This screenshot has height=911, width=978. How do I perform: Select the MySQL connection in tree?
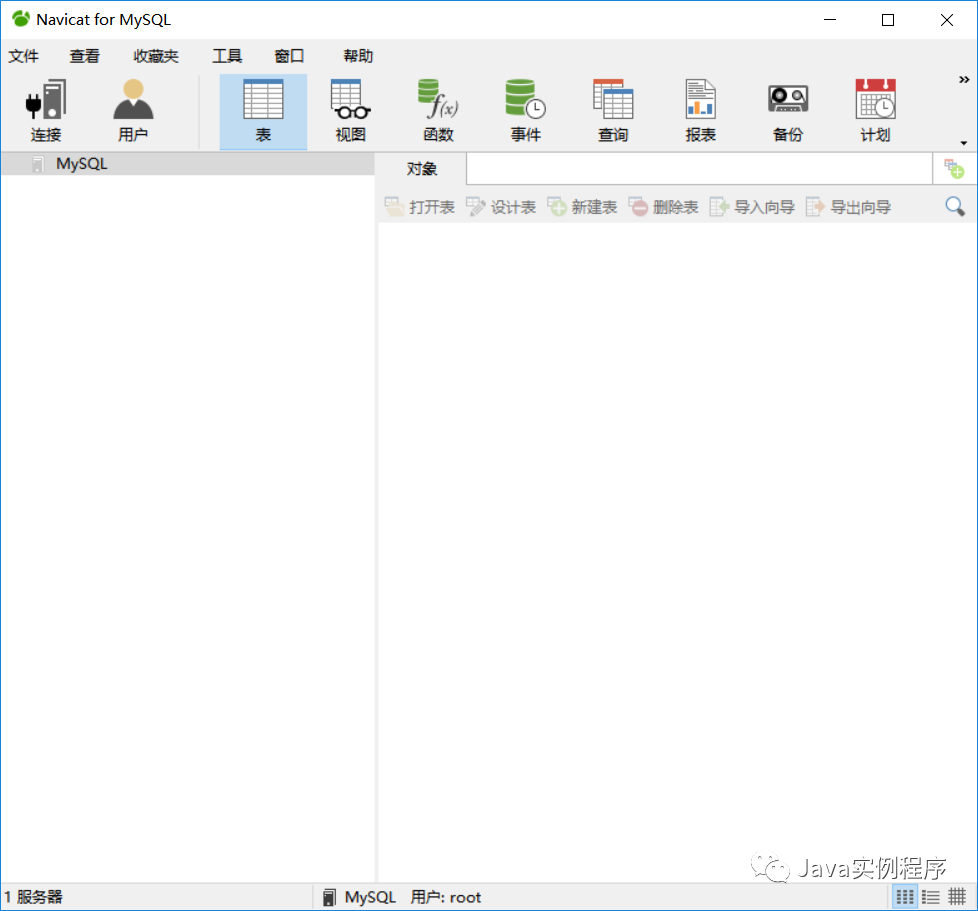(188, 164)
